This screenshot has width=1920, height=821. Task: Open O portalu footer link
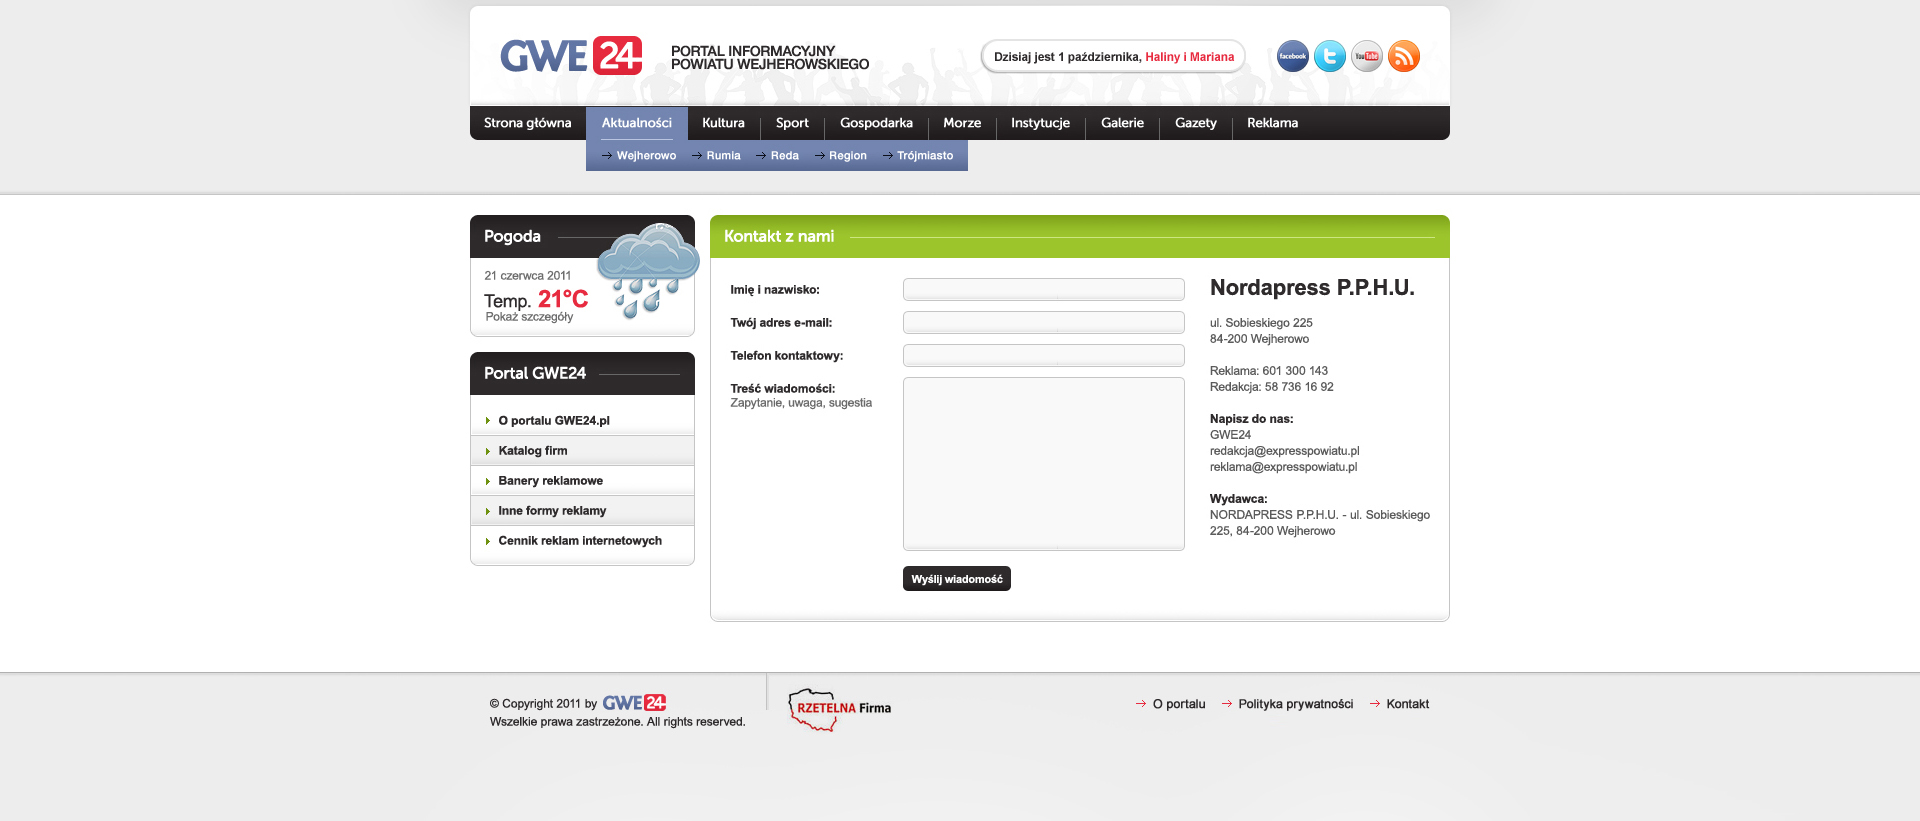pos(1178,704)
